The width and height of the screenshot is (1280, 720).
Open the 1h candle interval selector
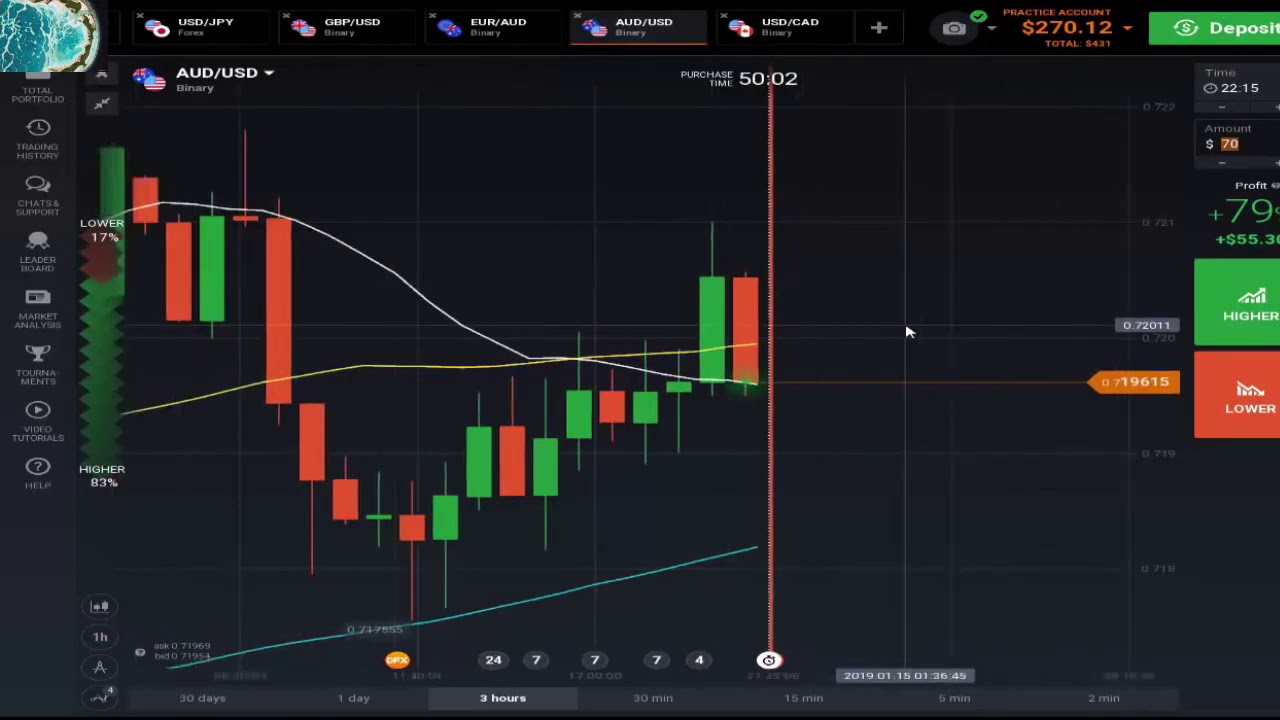click(100, 637)
